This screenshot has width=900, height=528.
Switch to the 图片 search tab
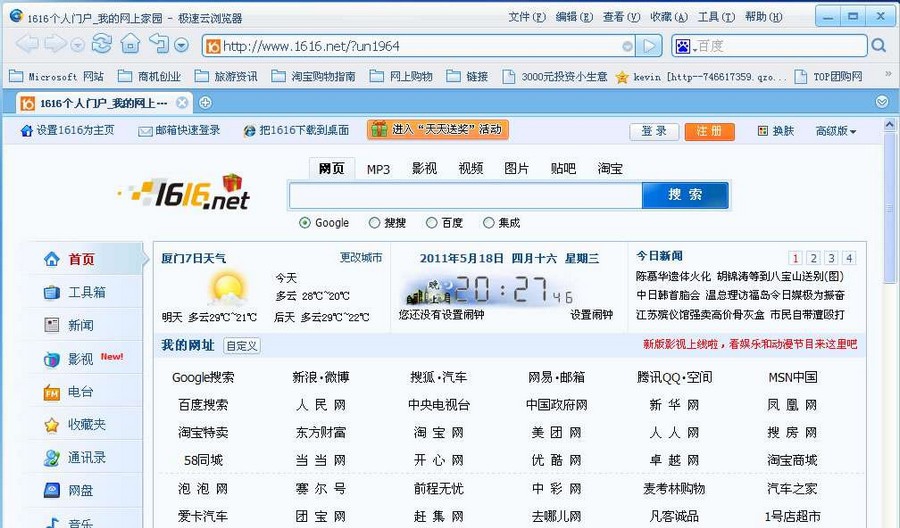516,168
